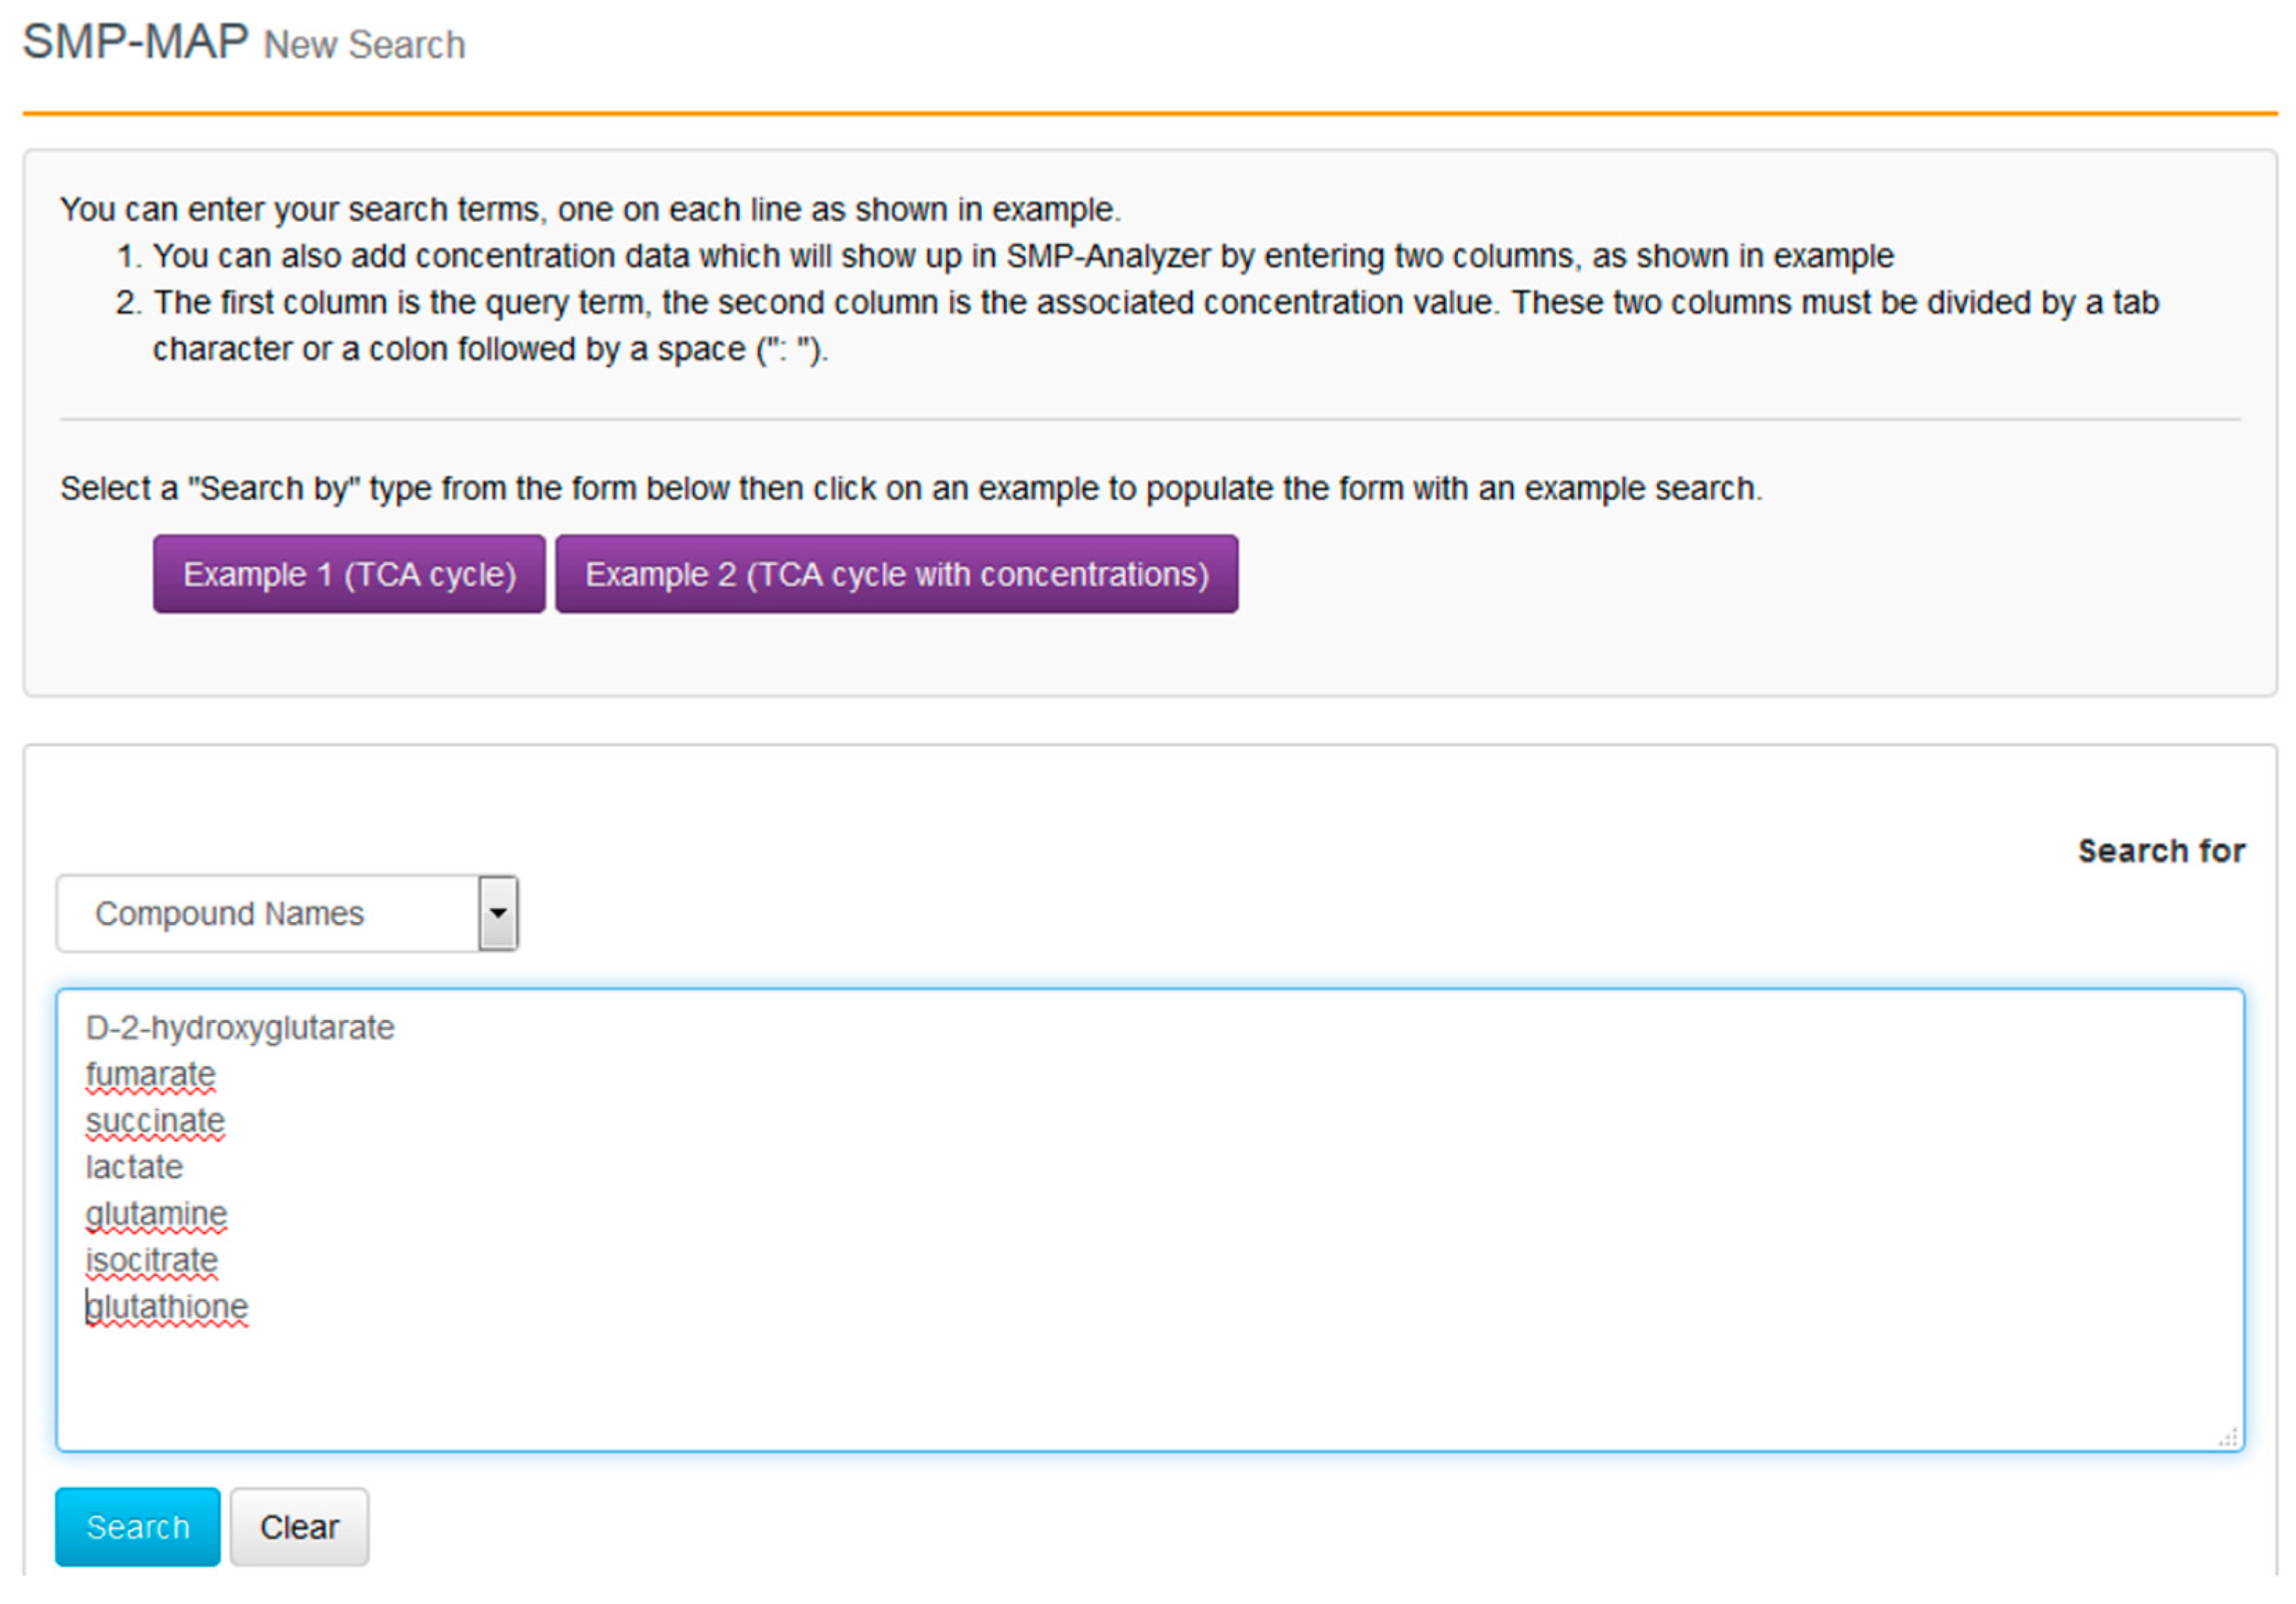This screenshot has height=1604, width=2296.
Task: Click the dropdown arrow beside Compound Names
Action: pyautogui.click(x=498, y=913)
